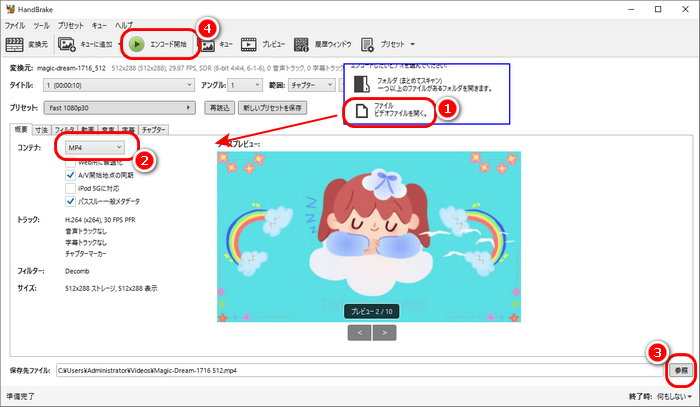Screen dimensions: 700x407
Task: Click the 準備完了 status text
Action: [x=20, y=396]
